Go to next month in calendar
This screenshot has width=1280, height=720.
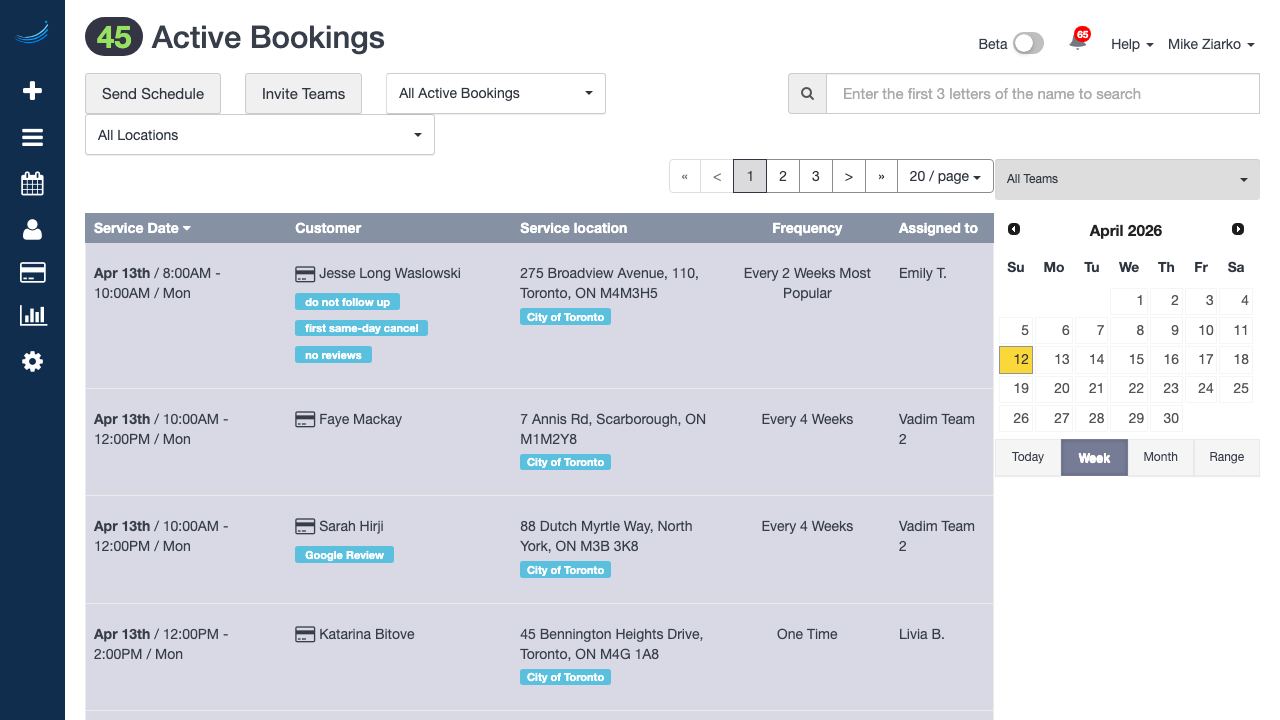pyautogui.click(x=1238, y=230)
